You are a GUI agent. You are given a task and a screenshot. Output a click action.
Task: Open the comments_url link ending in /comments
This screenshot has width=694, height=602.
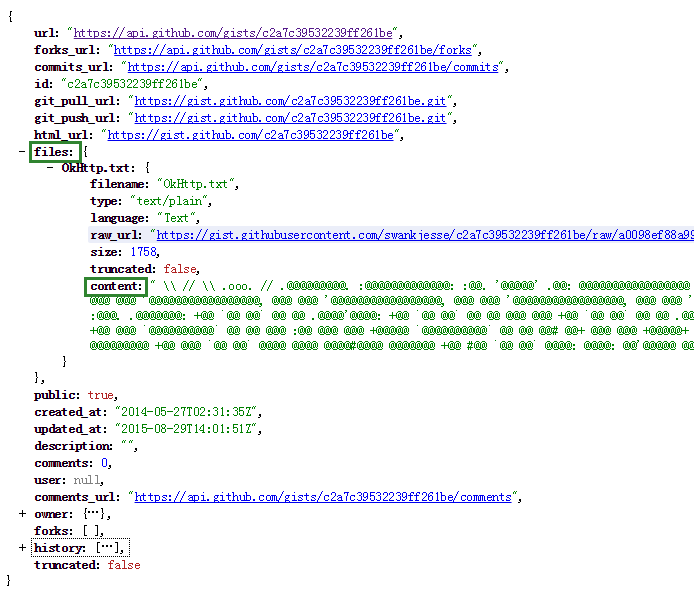323,497
